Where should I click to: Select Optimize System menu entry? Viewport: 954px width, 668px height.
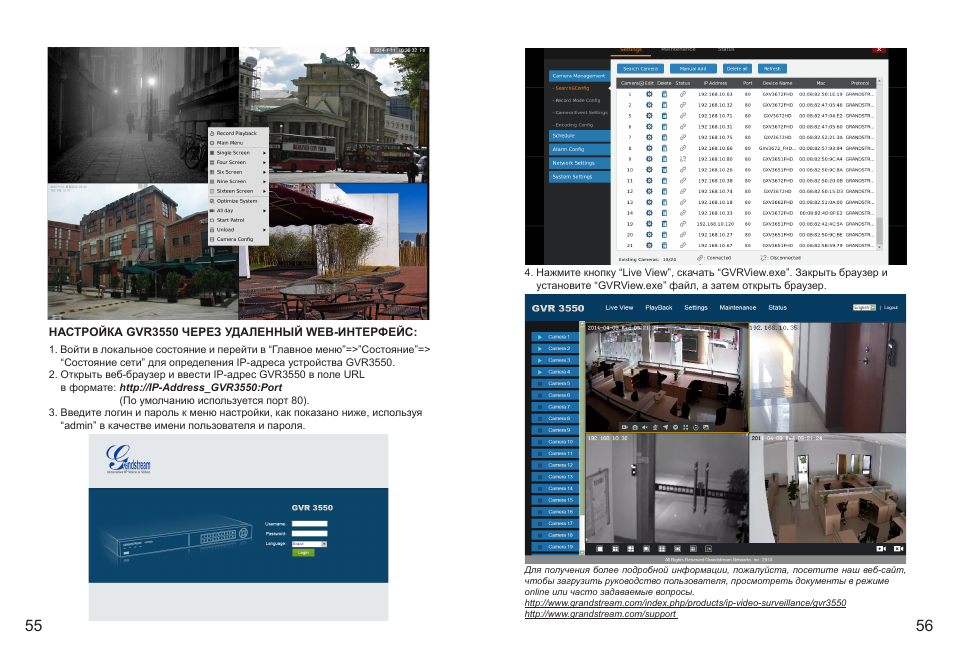[x=237, y=201]
